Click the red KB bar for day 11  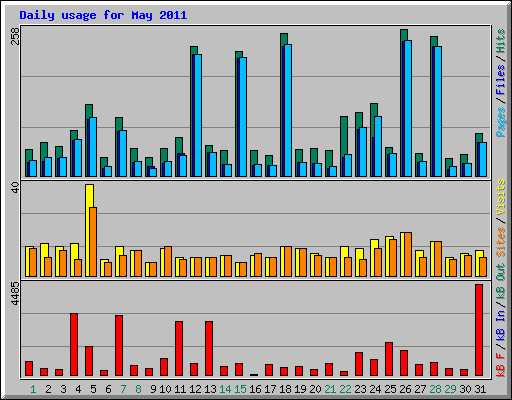(179, 349)
